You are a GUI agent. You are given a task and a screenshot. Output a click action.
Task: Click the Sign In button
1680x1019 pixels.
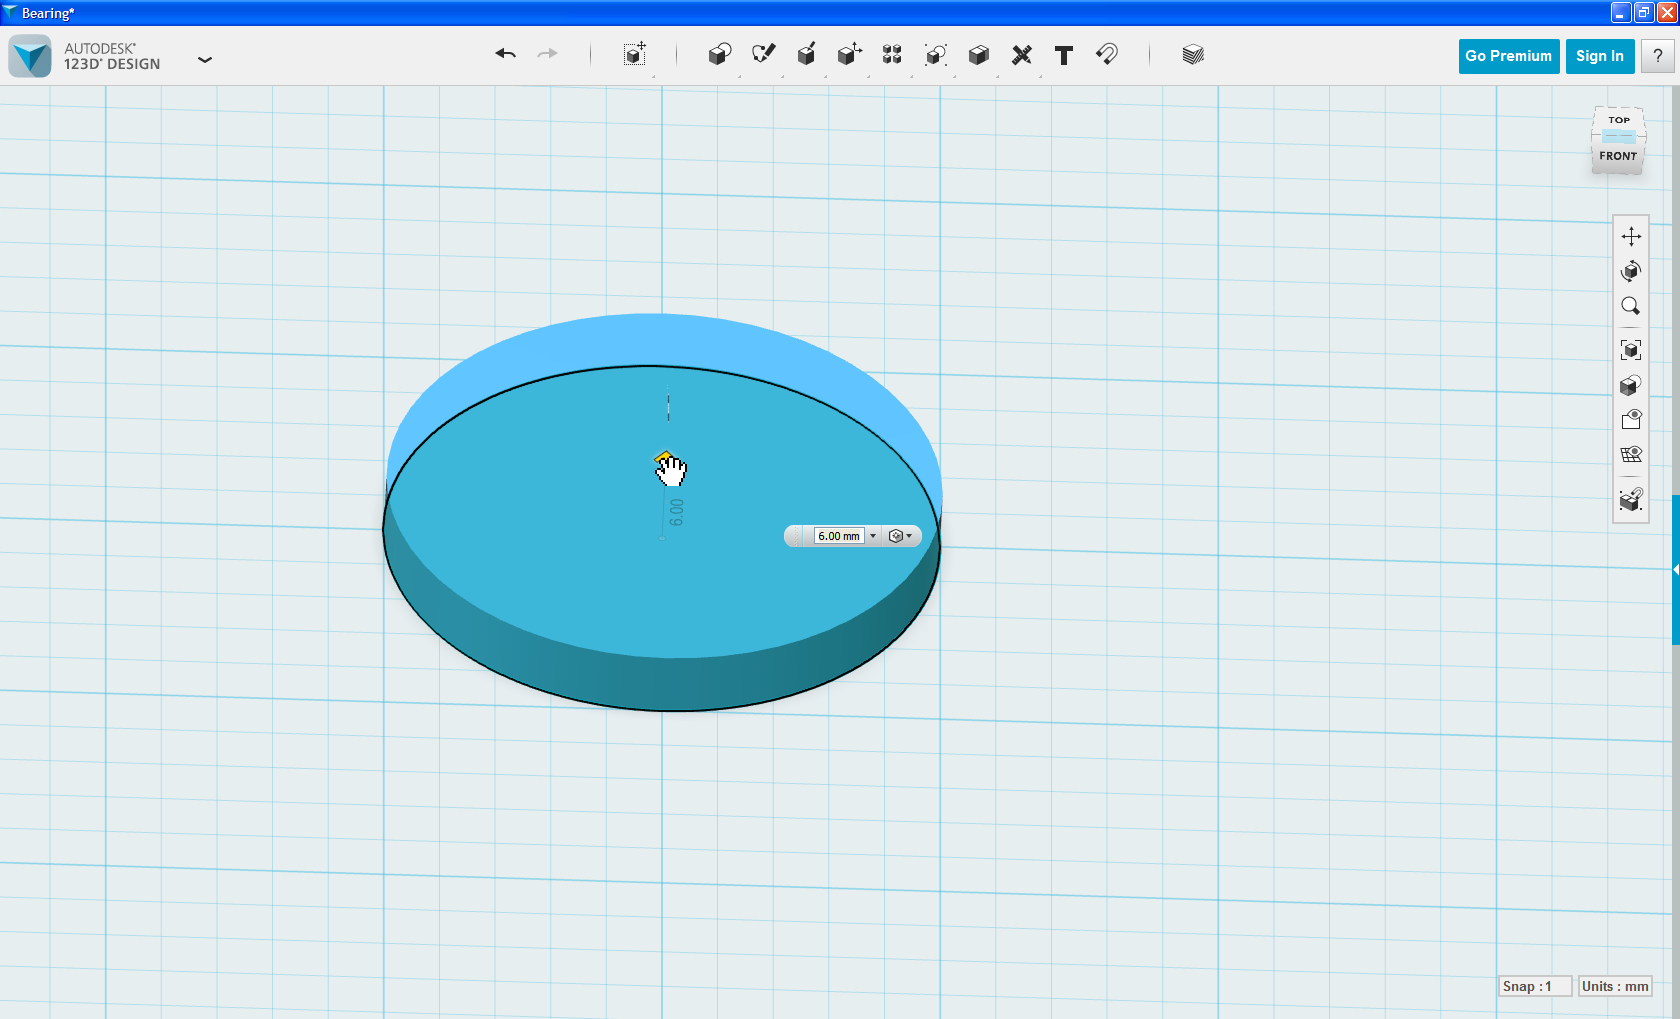(x=1600, y=56)
